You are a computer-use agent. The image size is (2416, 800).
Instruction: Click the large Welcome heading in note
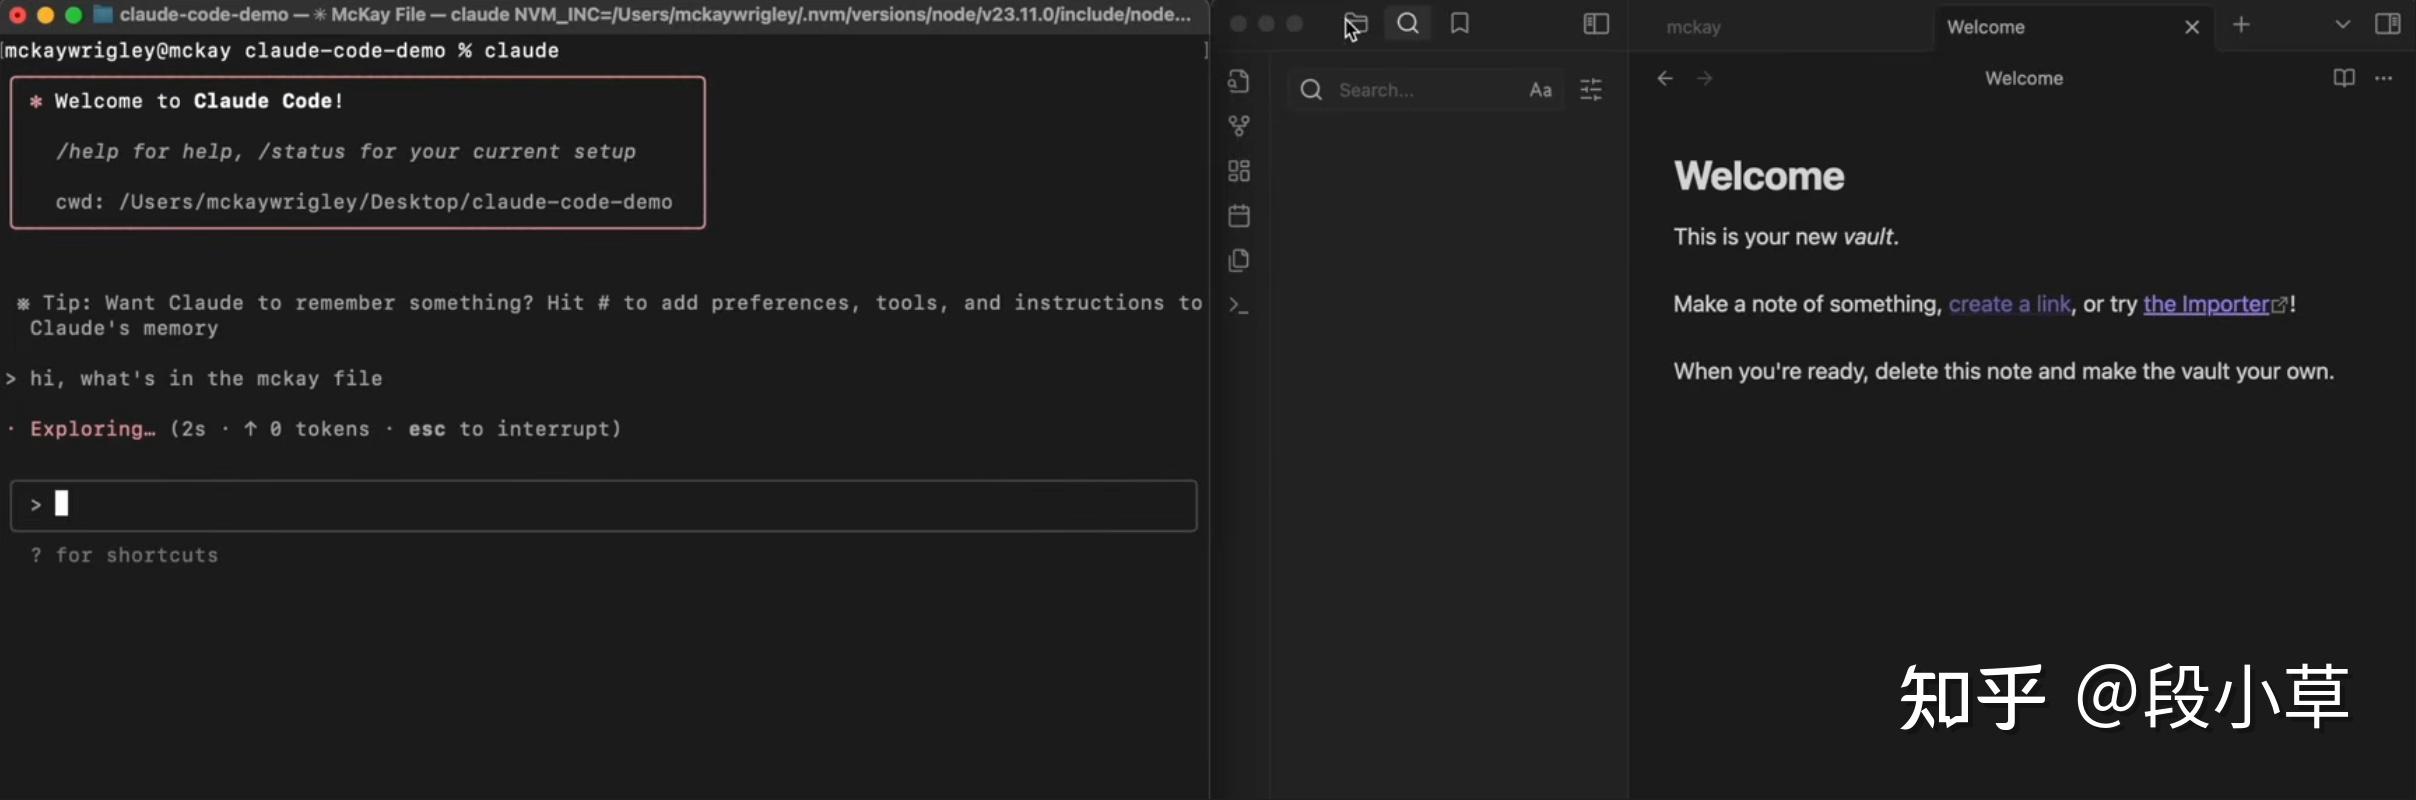pos(1759,176)
